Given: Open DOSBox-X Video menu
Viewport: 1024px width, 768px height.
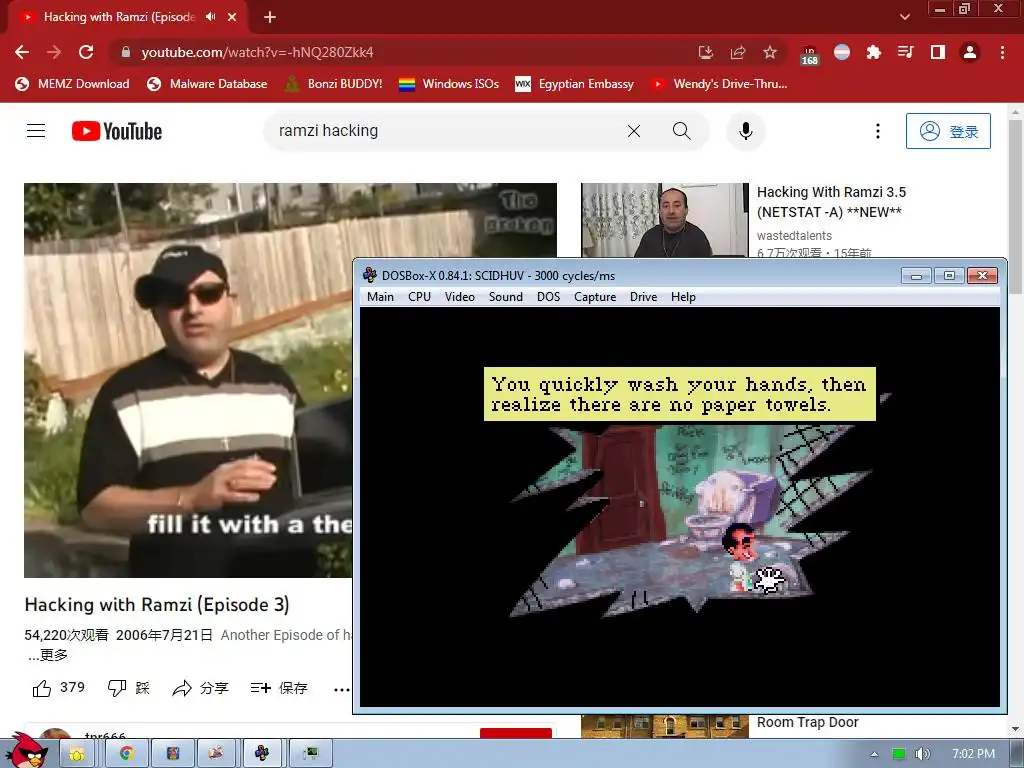Looking at the screenshot, I should (460, 297).
